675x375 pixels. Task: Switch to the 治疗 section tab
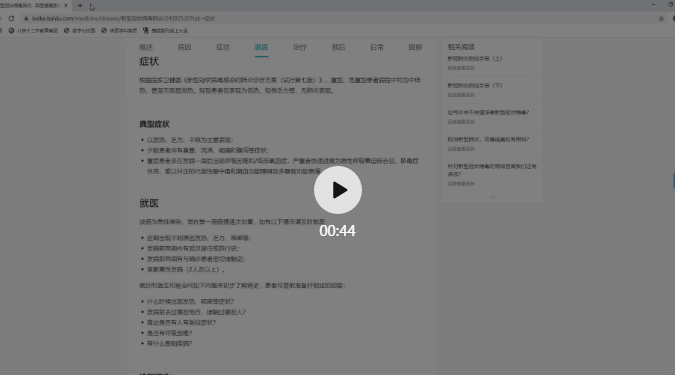click(x=300, y=47)
